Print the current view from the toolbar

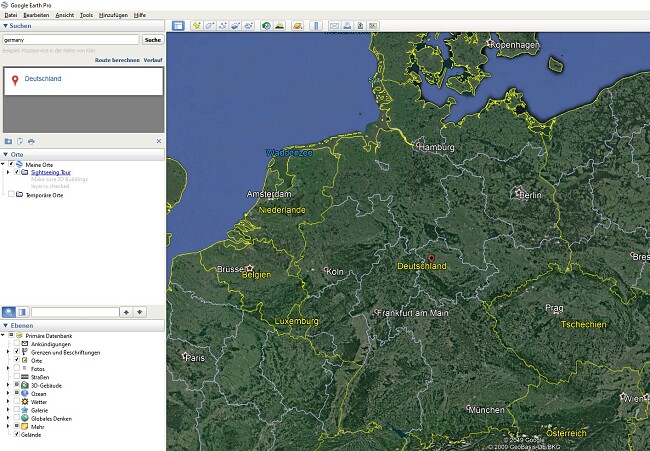pos(347,26)
